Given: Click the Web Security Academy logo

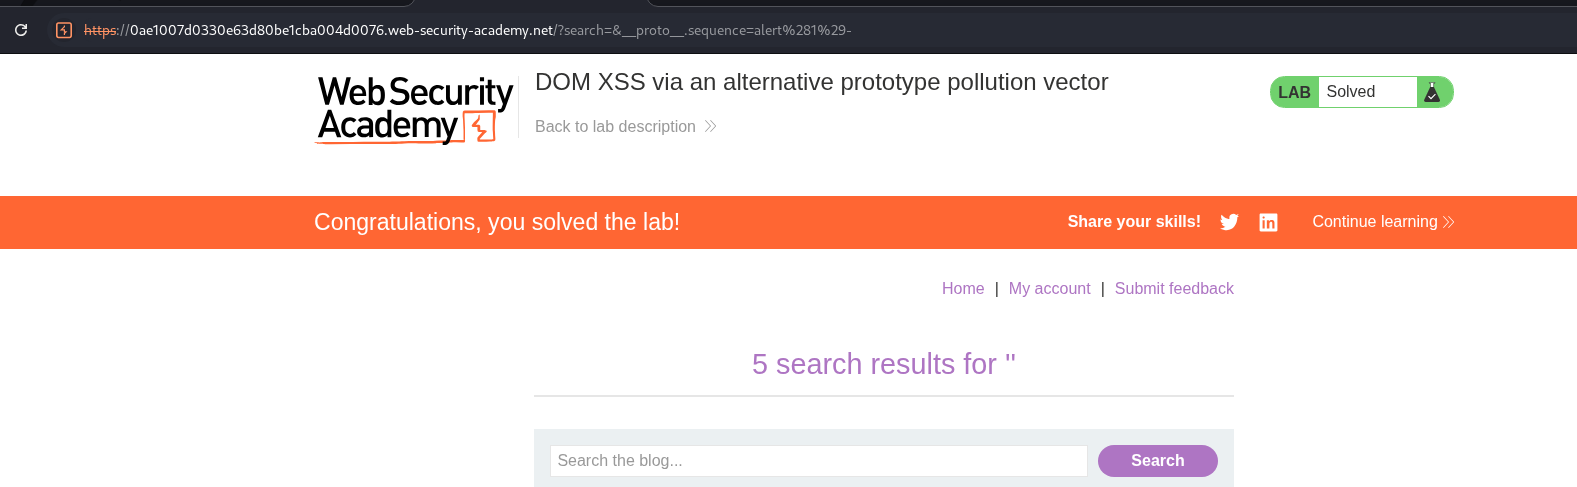Looking at the screenshot, I should [415, 110].
